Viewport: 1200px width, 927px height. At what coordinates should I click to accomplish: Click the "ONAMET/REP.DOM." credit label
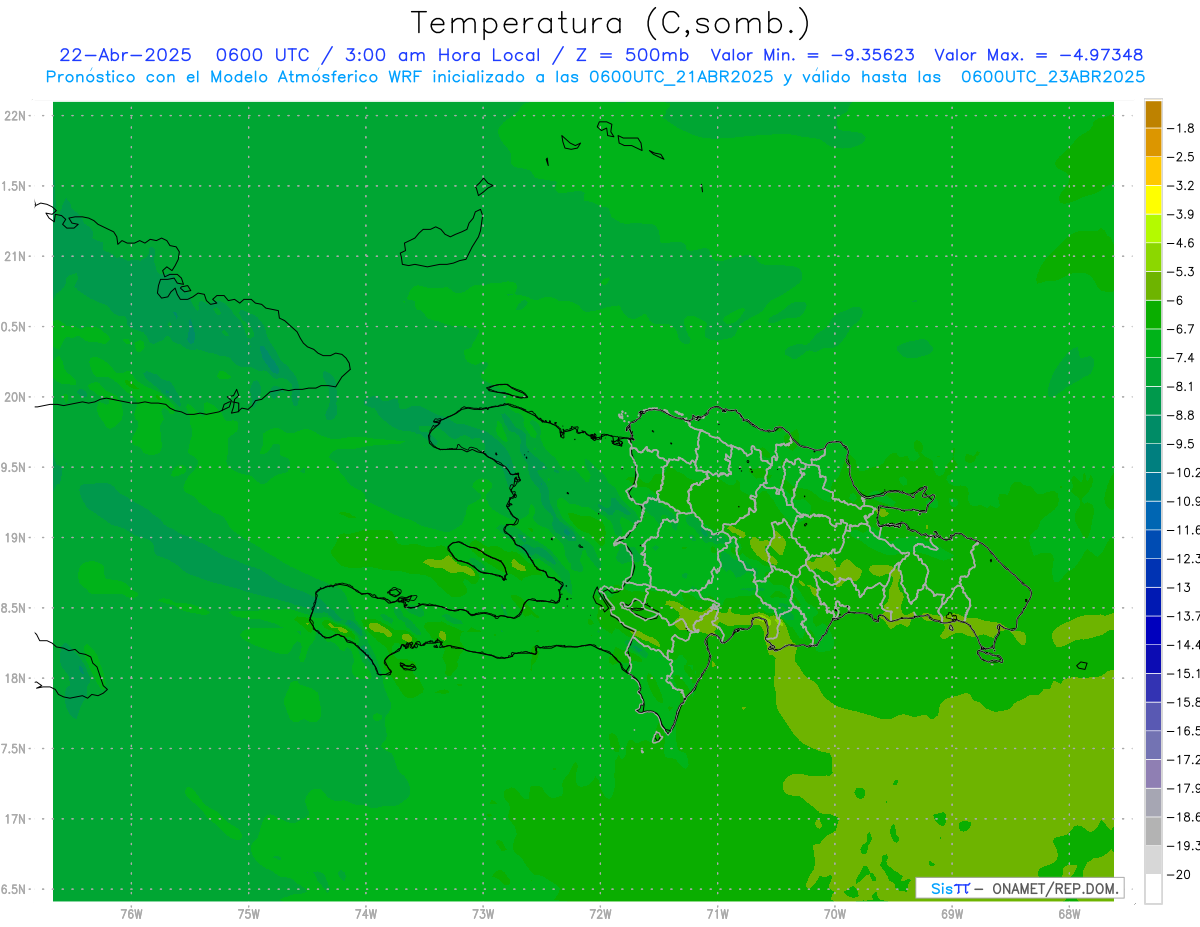[1054, 888]
